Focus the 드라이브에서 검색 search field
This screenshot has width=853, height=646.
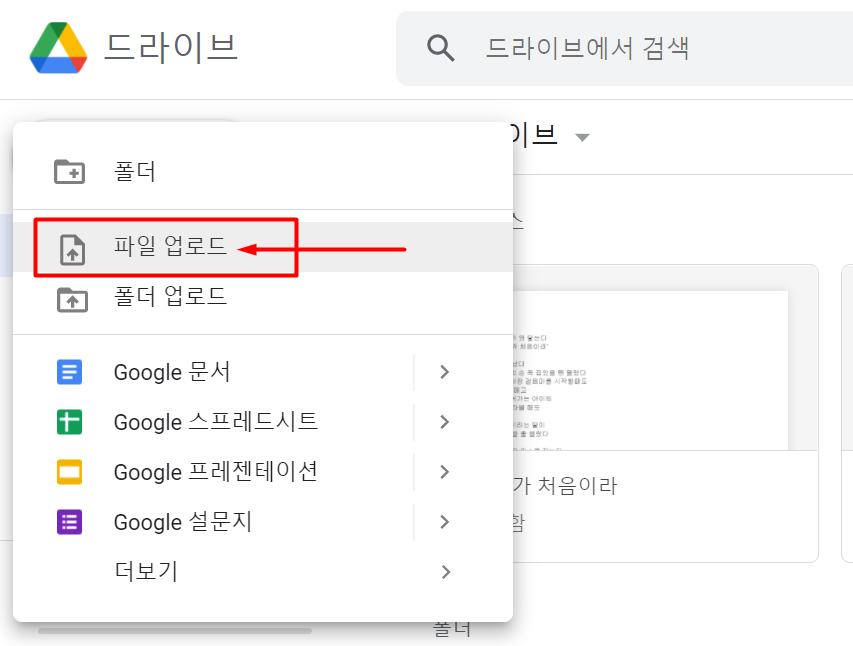coord(626,48)
